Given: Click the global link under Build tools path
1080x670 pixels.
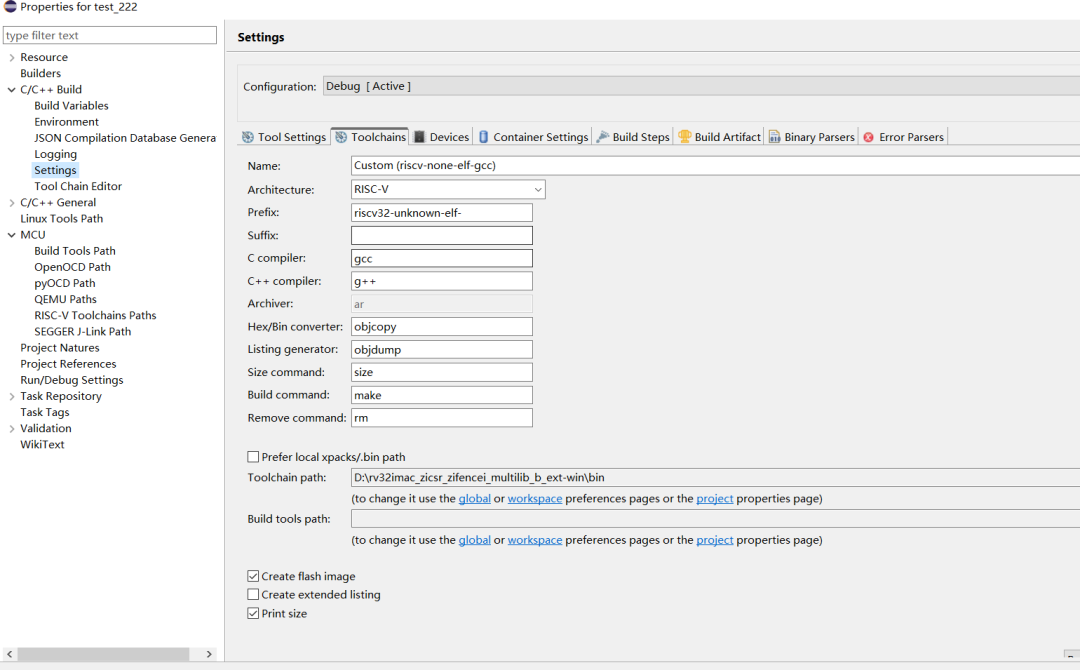Looking at the screenshot, I should point(475,540).
